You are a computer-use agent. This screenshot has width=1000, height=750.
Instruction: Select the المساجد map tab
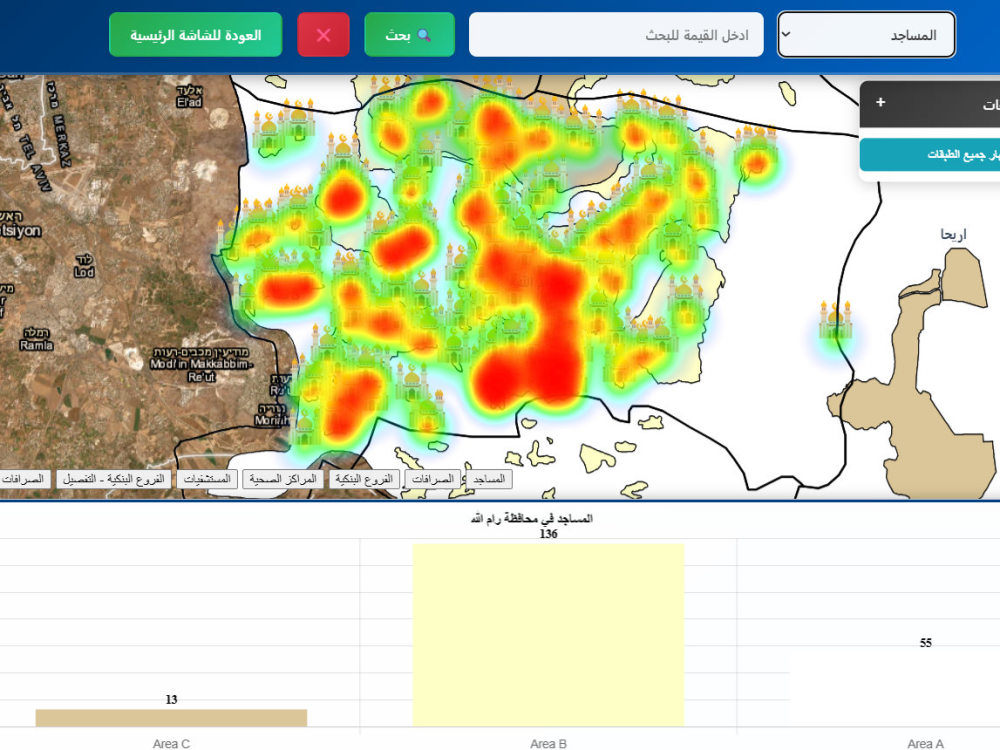[489, 478]
